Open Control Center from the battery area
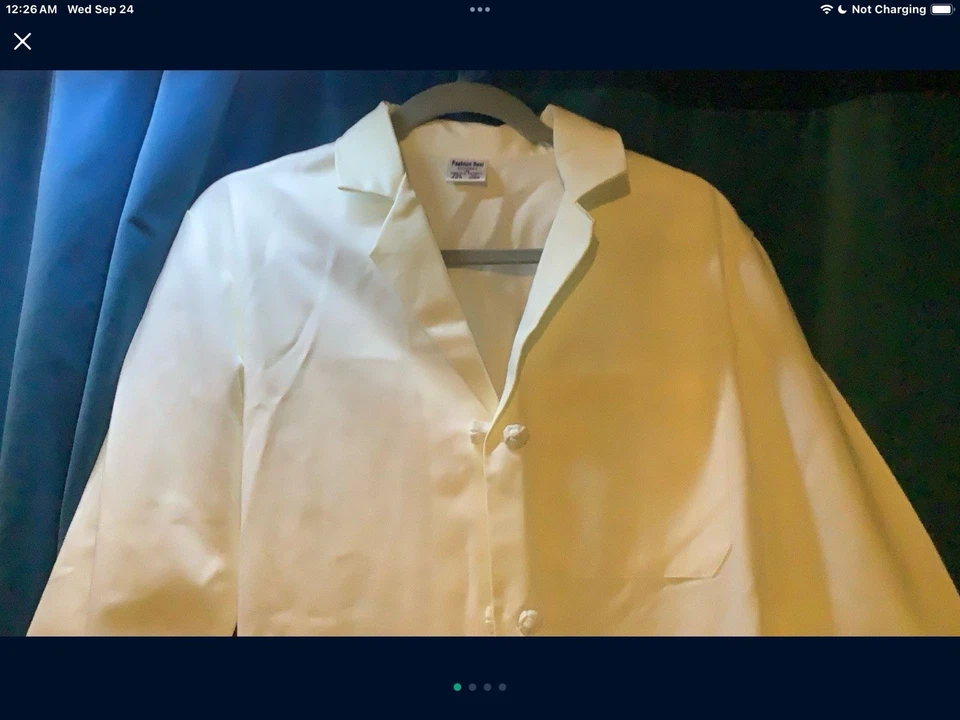This screenshot has width=960, height=720. pos(939,9)
